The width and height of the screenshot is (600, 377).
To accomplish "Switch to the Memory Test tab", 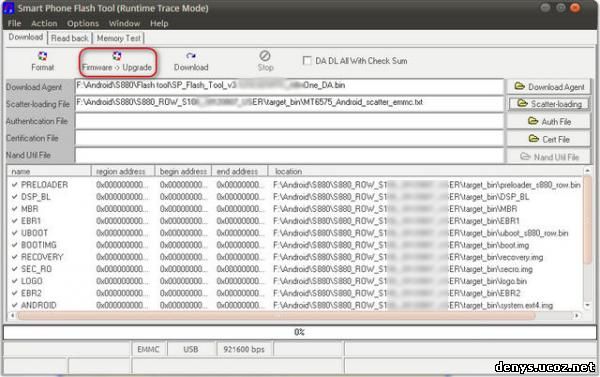I will point(119,38).
